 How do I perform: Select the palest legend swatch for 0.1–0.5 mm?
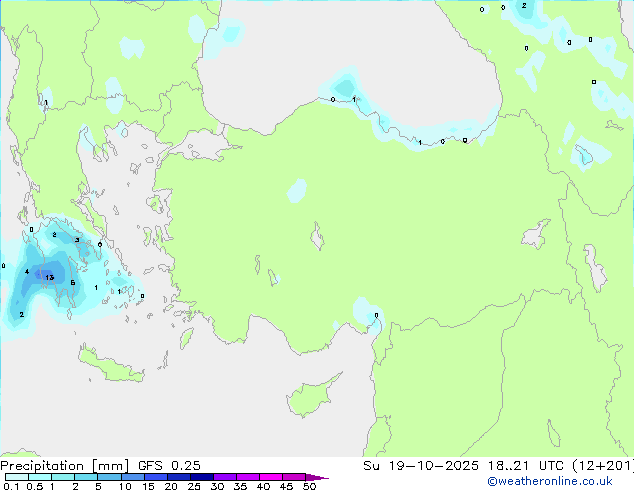pos(17,477)
